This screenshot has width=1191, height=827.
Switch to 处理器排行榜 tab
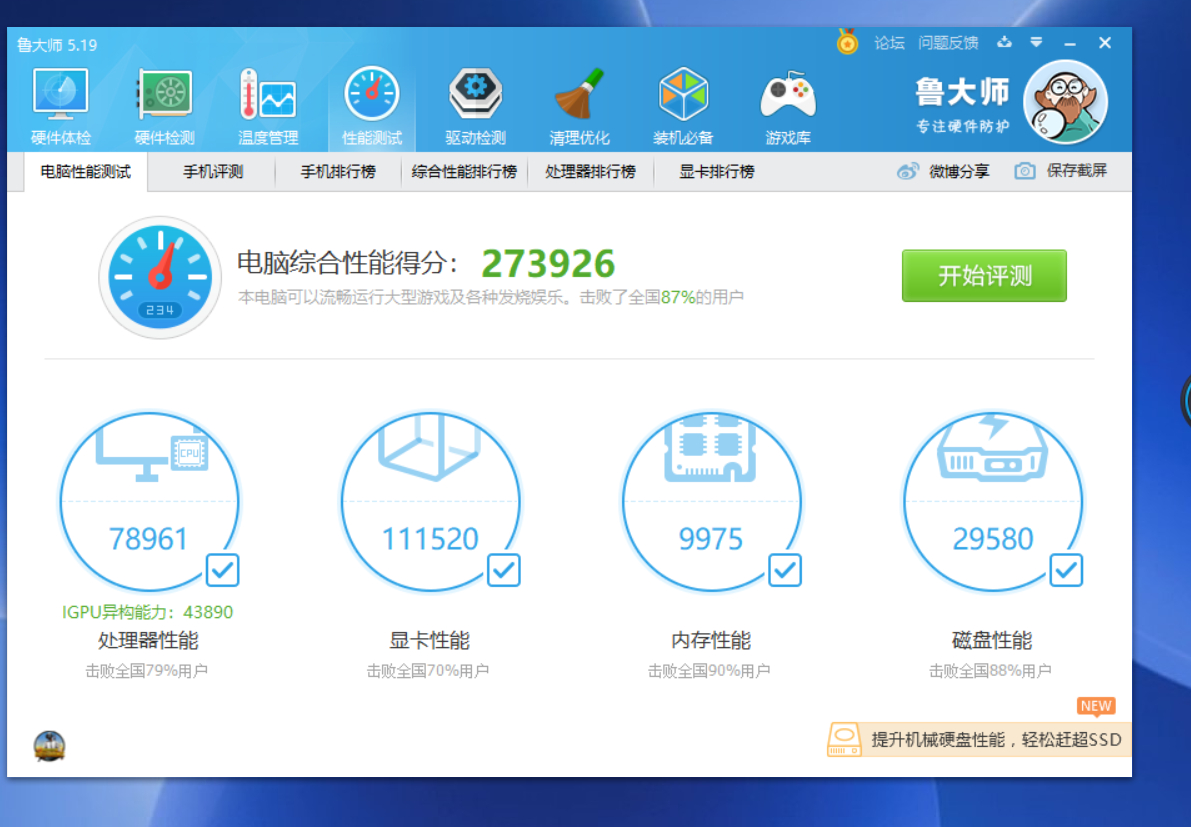[x=590, y=172]
